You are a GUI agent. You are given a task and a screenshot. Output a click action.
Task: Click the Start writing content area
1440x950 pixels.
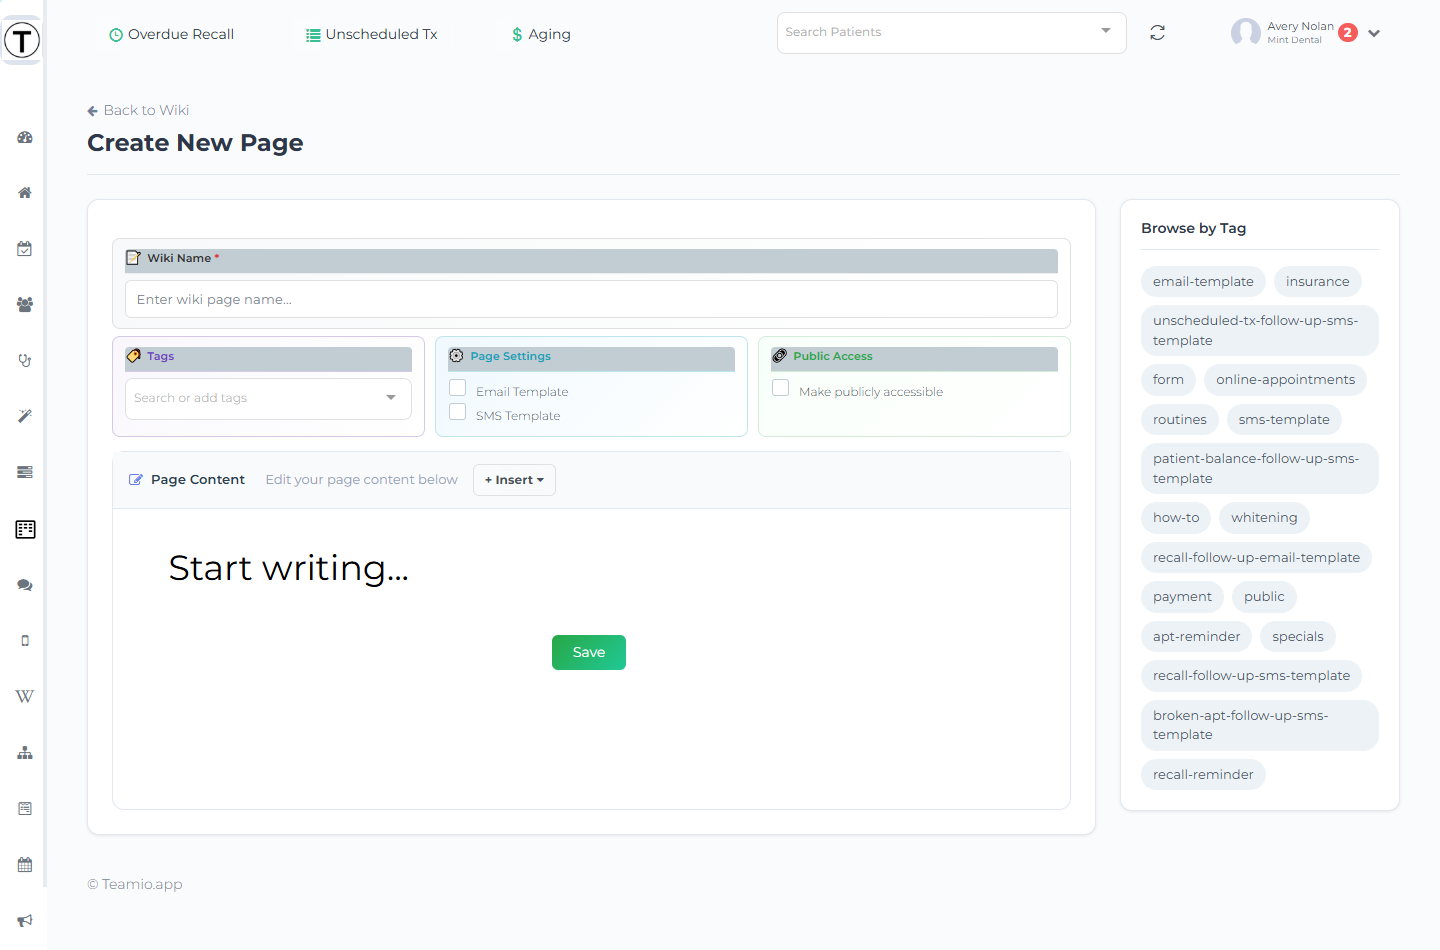(289, 569)
